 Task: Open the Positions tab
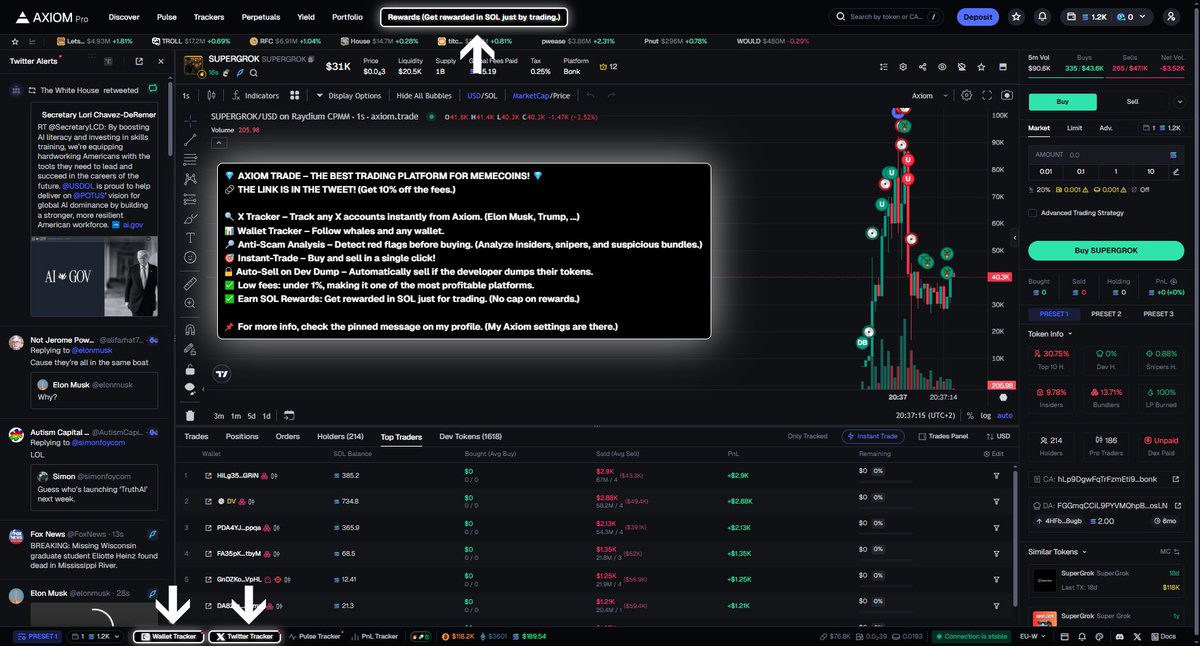click(x=242, y=436)
